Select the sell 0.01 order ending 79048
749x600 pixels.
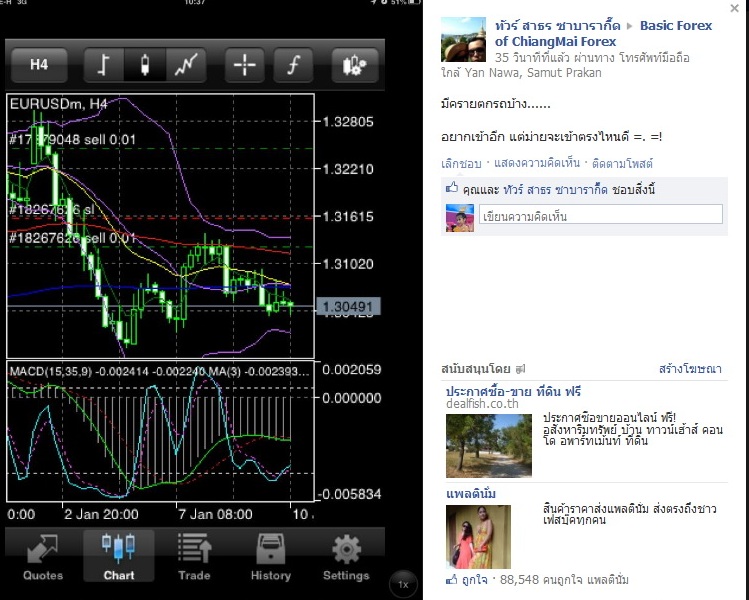click(x=73, y=139)
